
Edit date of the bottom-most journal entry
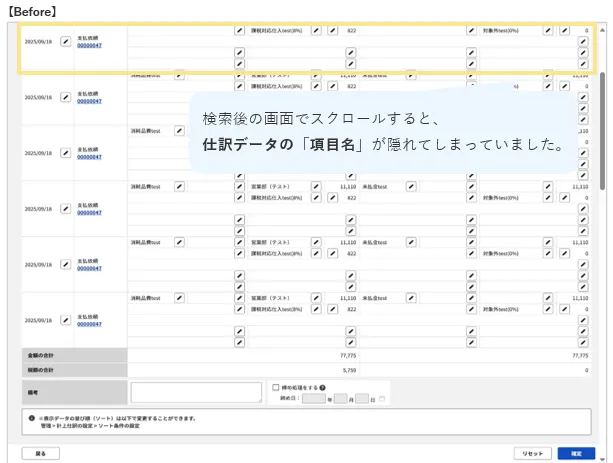point(66,321)
